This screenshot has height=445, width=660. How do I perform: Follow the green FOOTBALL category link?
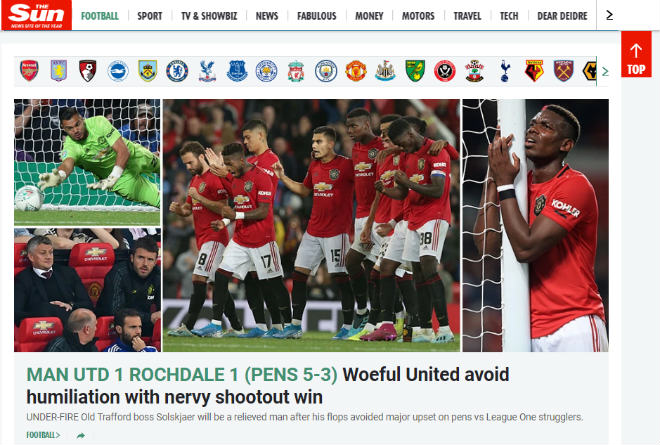(43, 435)
